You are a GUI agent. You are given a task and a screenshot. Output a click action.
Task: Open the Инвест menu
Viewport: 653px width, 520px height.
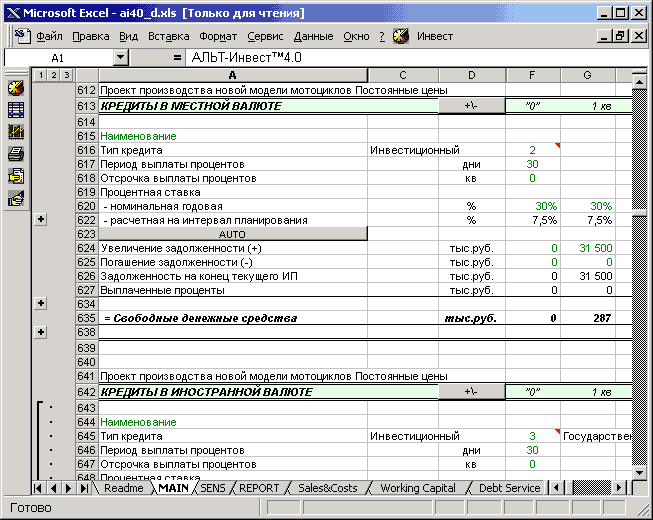pyautogui.click(x=435, y=36)
